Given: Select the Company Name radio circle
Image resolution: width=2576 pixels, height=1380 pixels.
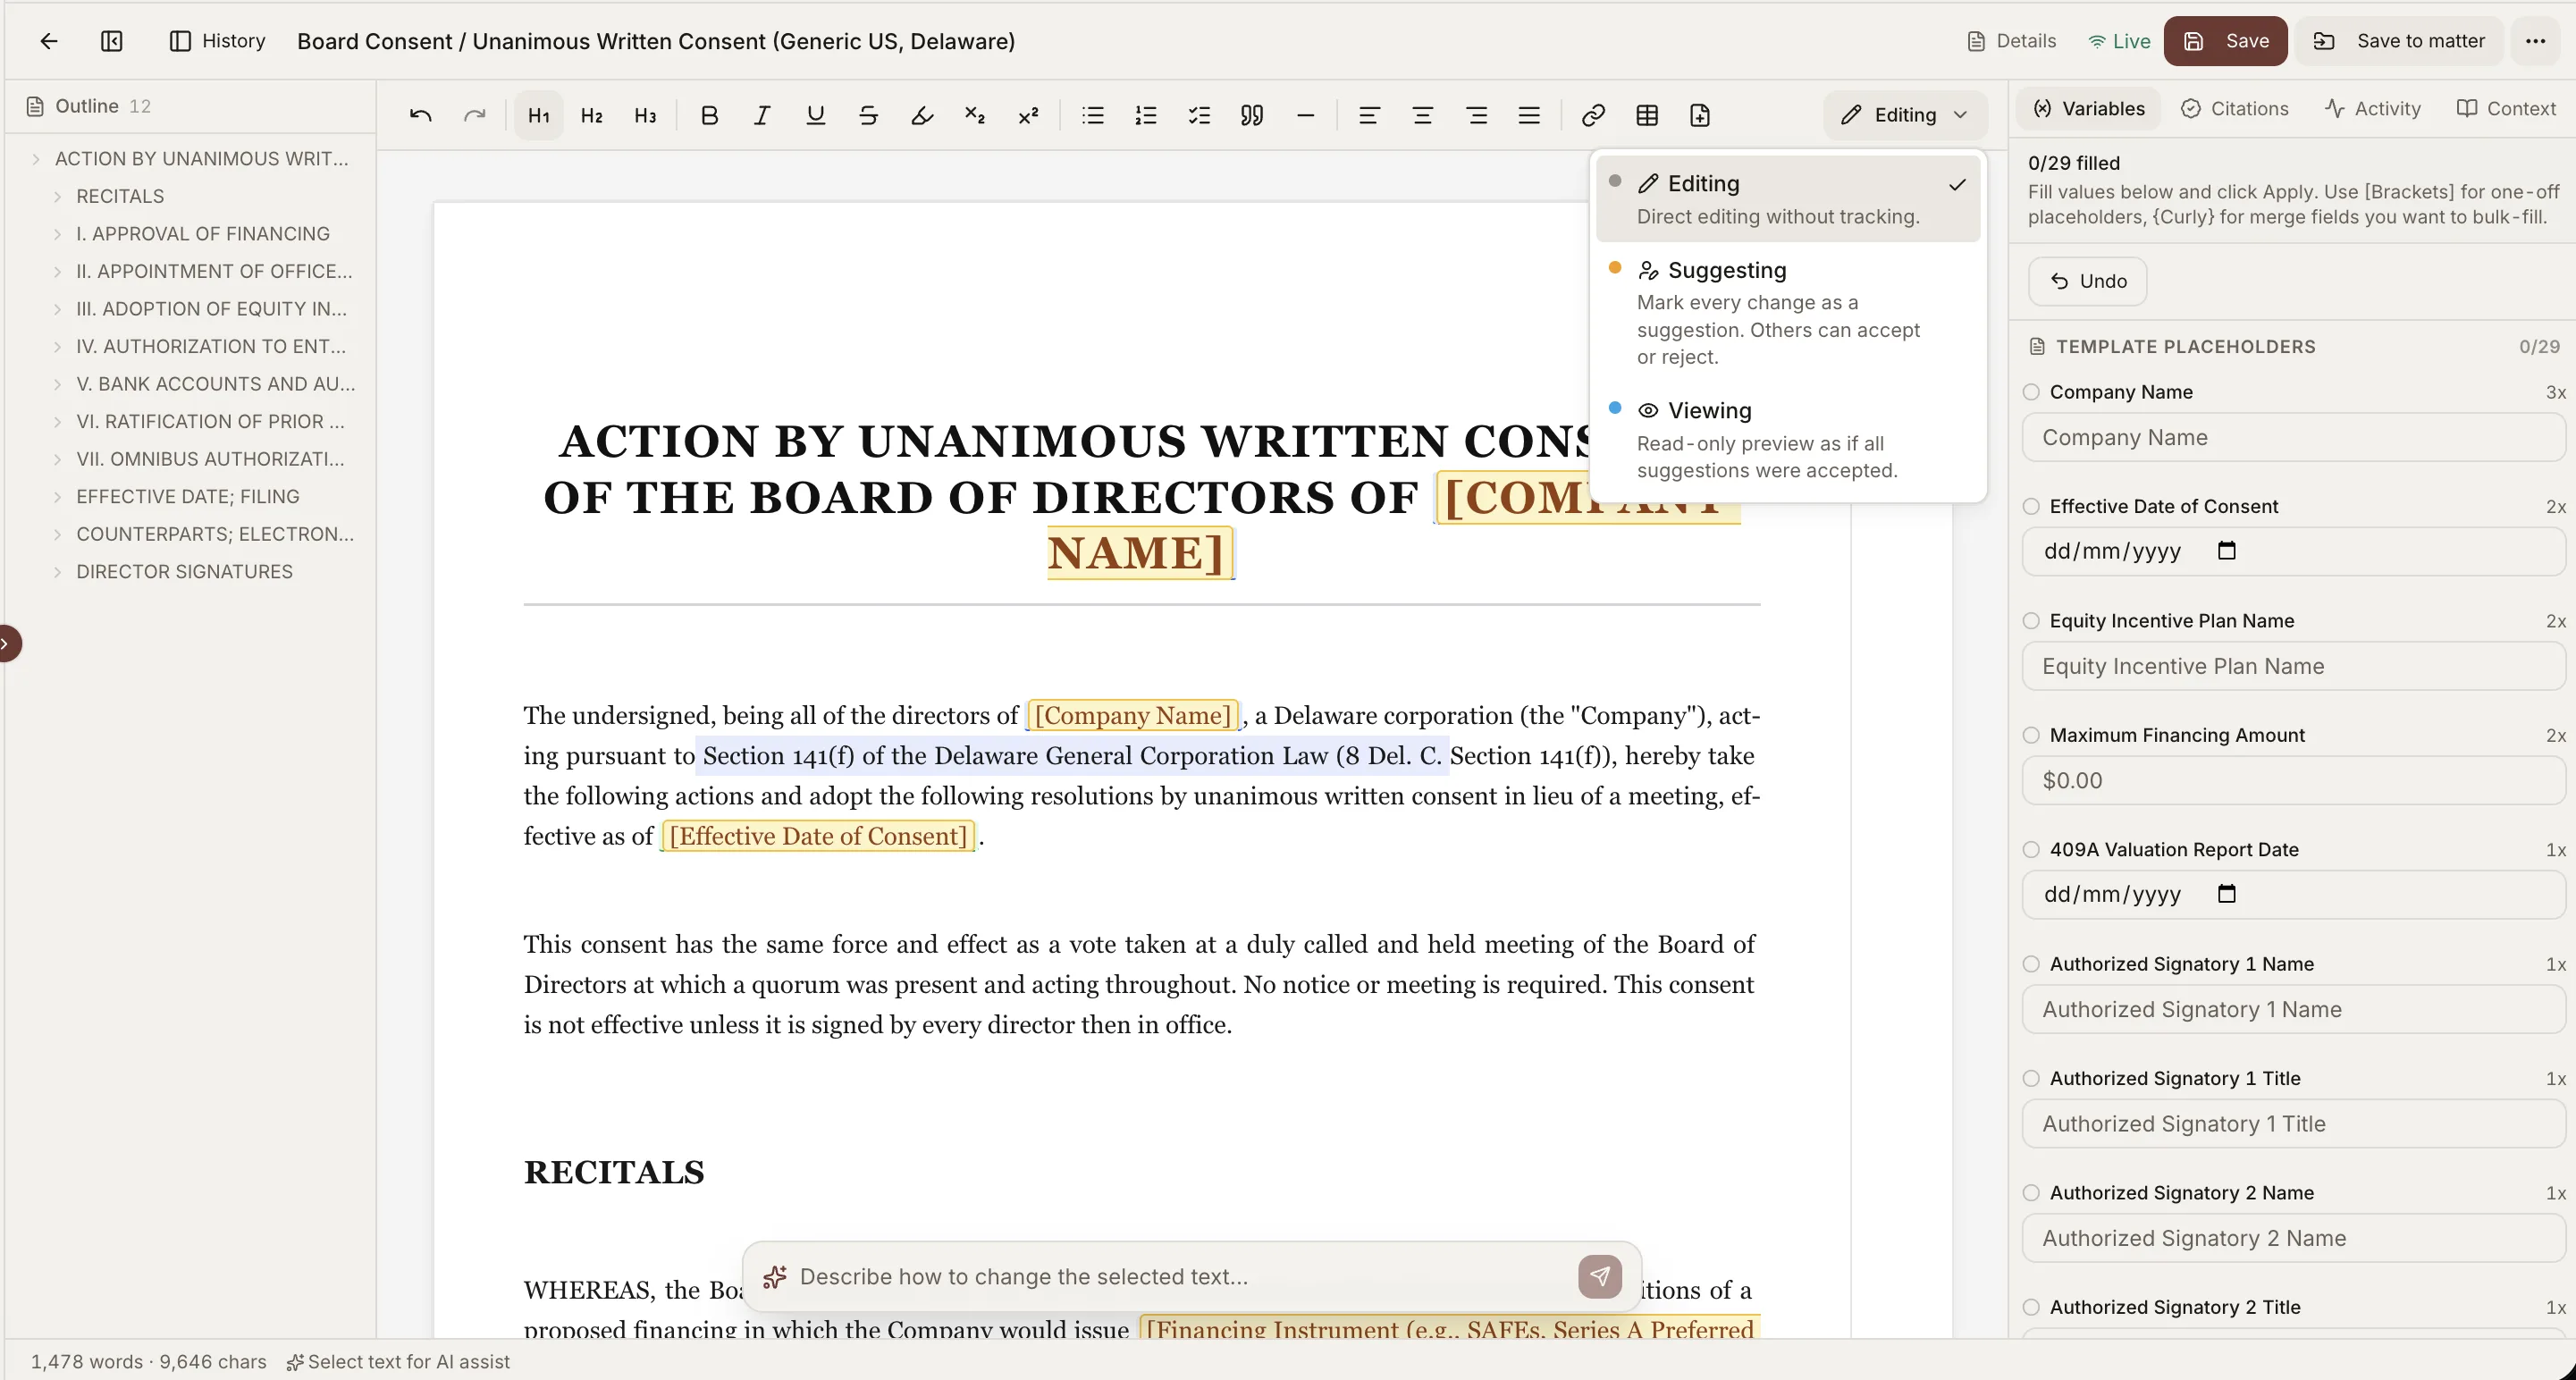Looking at the screenshot, I should tap(2031, 392).
